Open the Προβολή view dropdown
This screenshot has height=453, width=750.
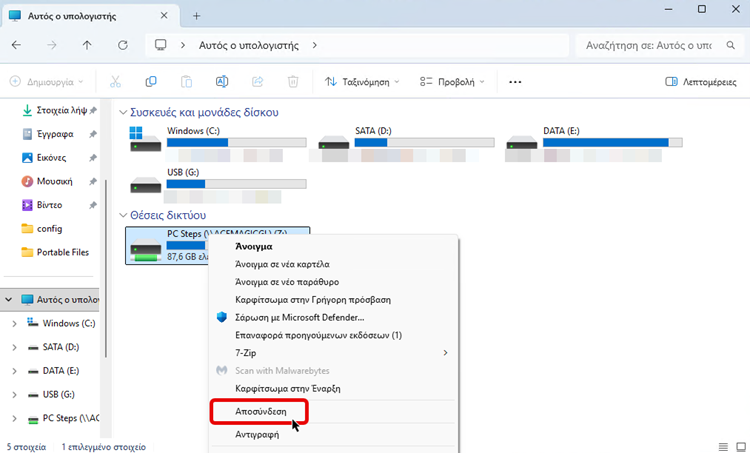(452, 82)
